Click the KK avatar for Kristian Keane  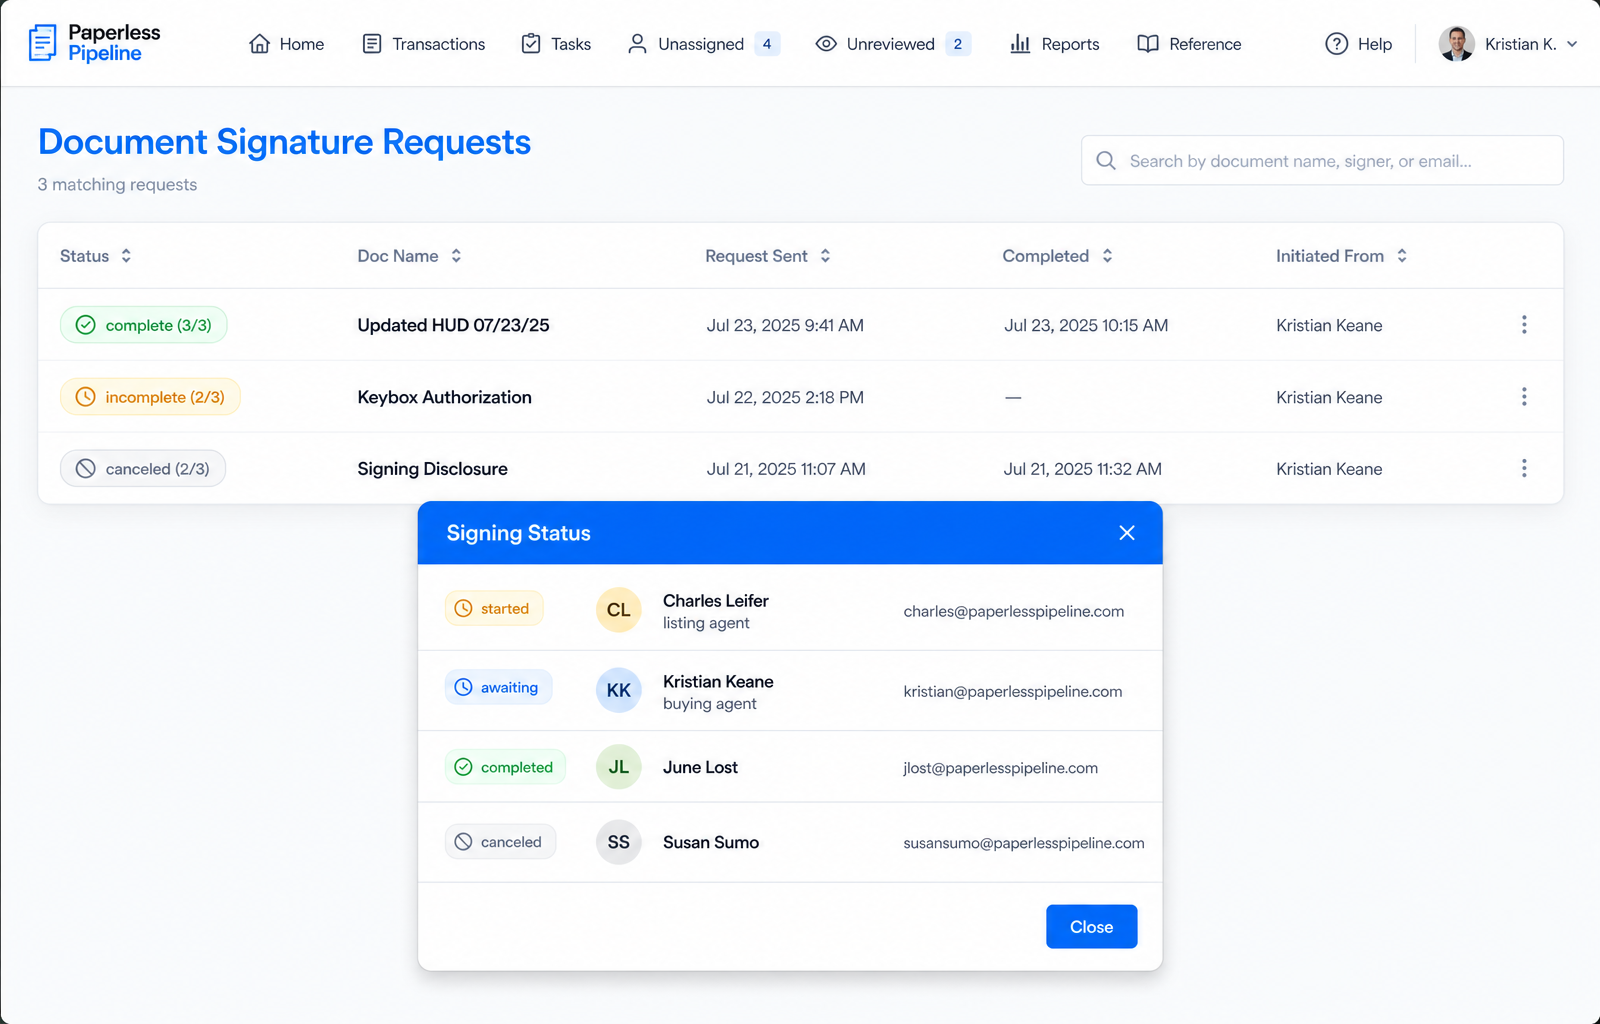click(619, 690)
